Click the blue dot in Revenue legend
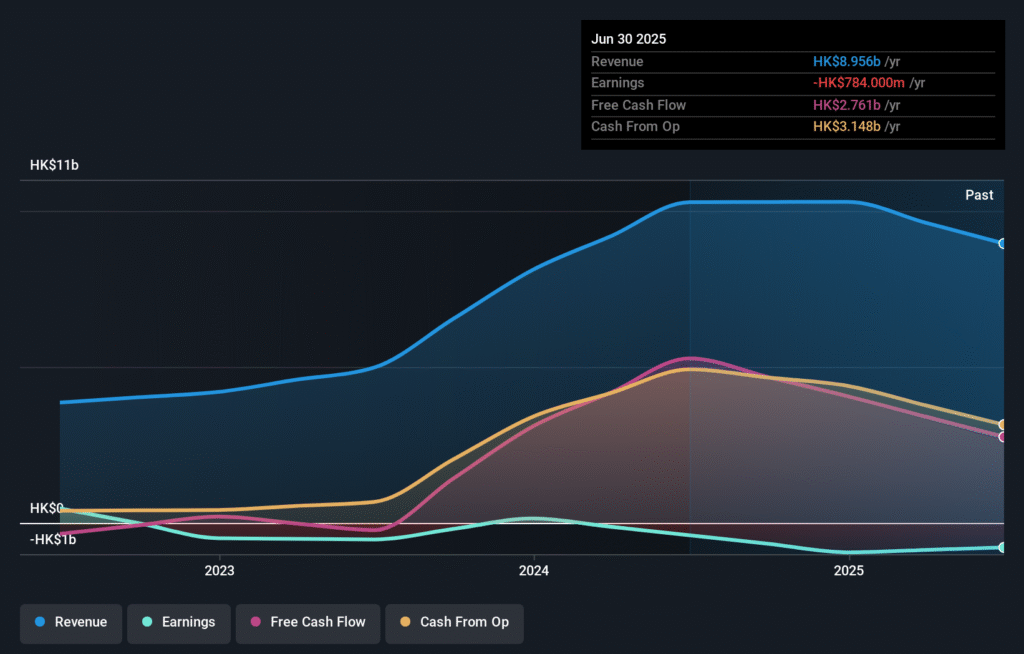 40,622
